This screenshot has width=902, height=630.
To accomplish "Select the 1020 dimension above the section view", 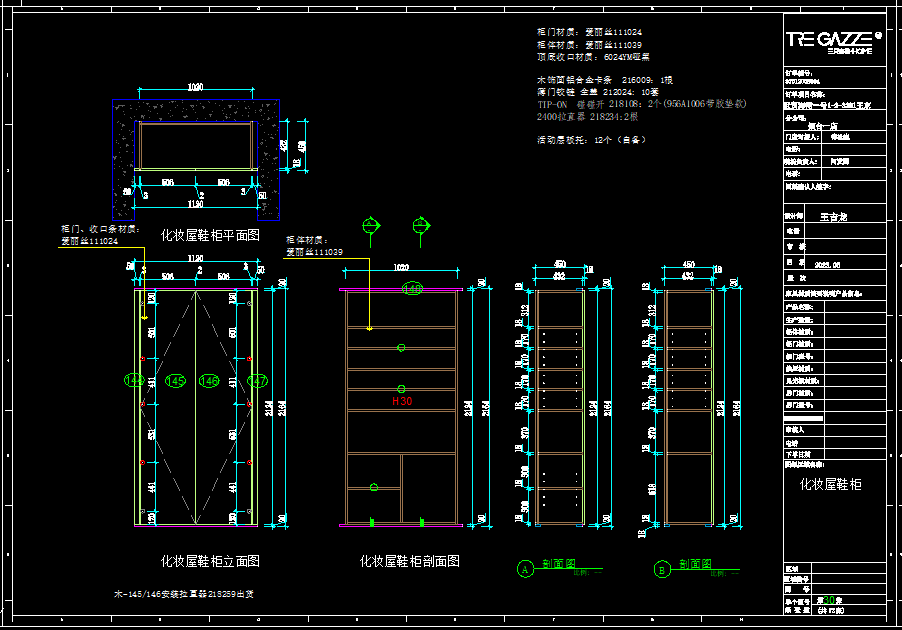I will pos(401,268).
